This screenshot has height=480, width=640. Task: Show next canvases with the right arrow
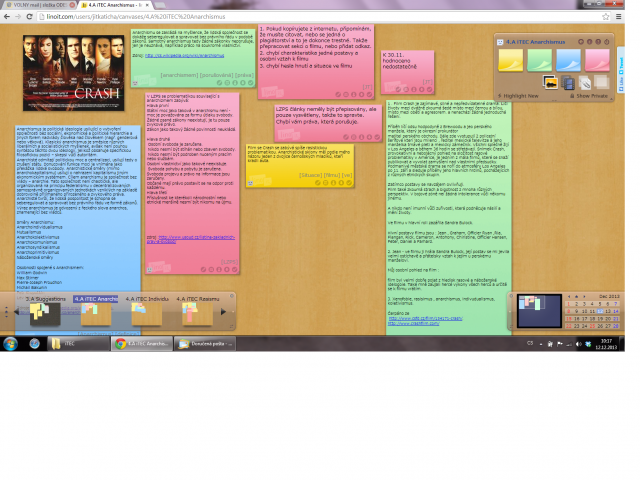tap(223, 312)
